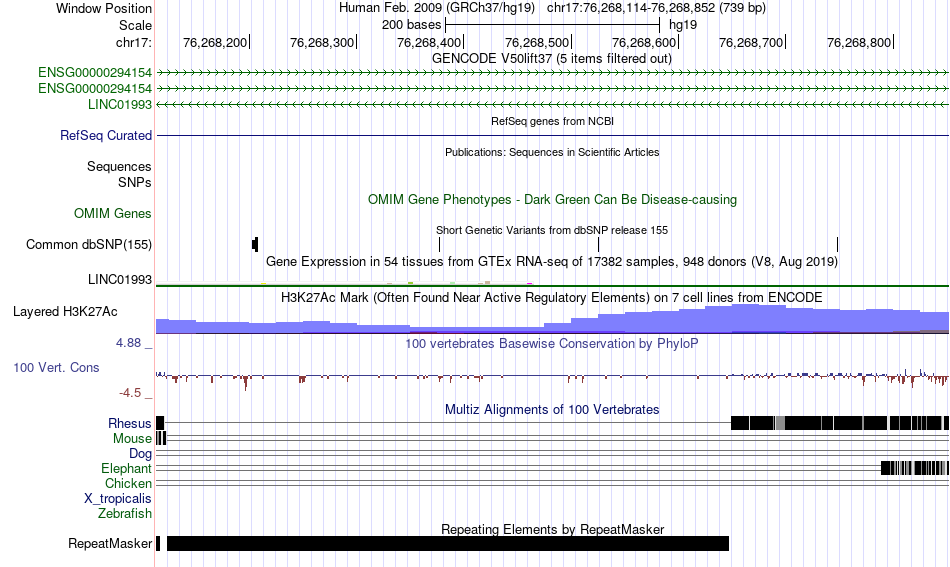This screenshot has width=950, height=567.
Task: Open GENCODE V50lift37 track title
Action: click(x=551, y=59)
